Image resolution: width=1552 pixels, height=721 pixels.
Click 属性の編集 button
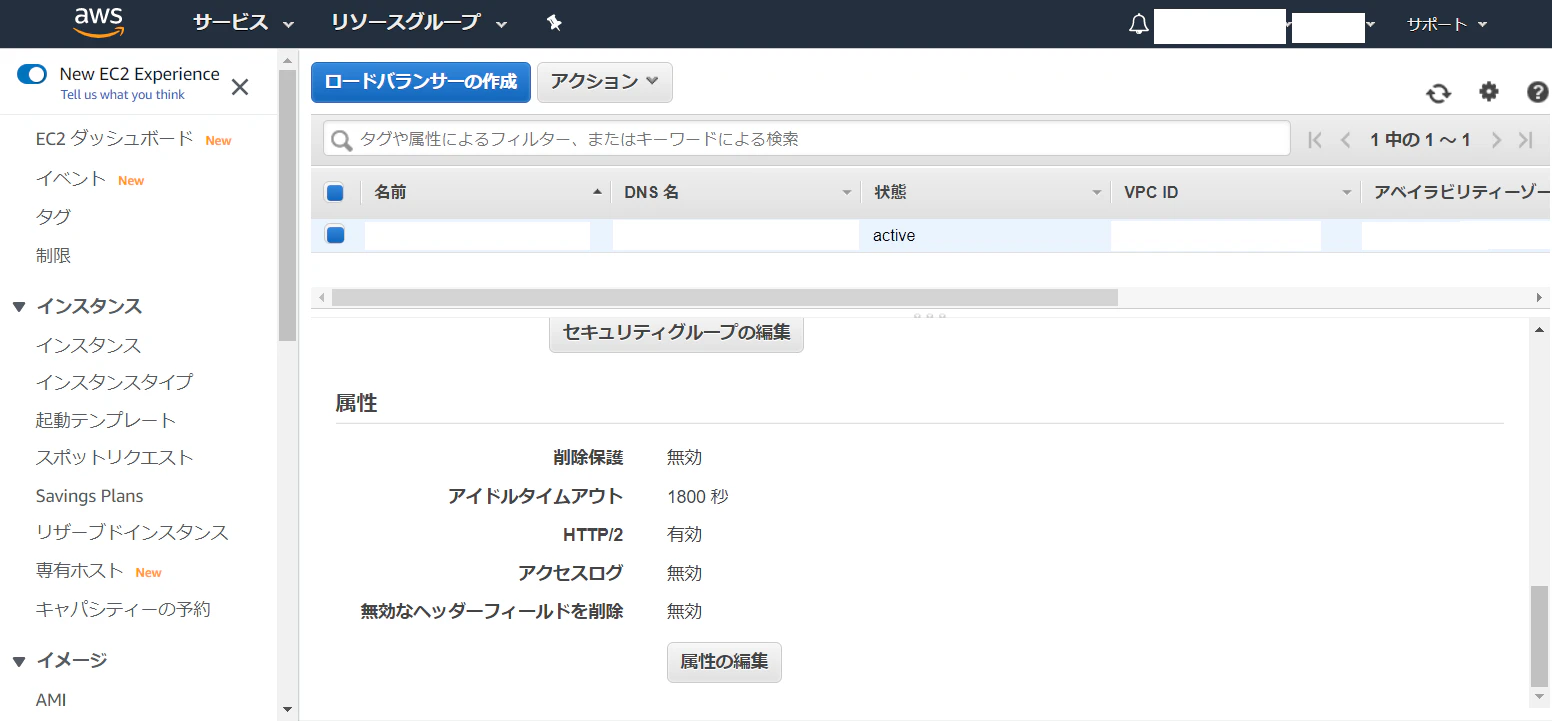[x=724, y=662]
